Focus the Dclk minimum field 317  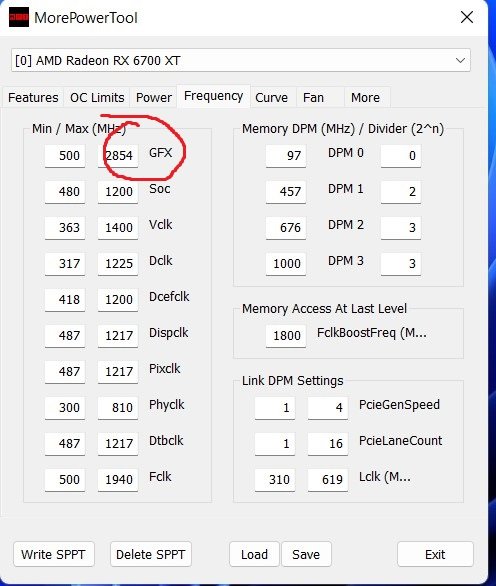pyautogui.click(x=65, y=263)
